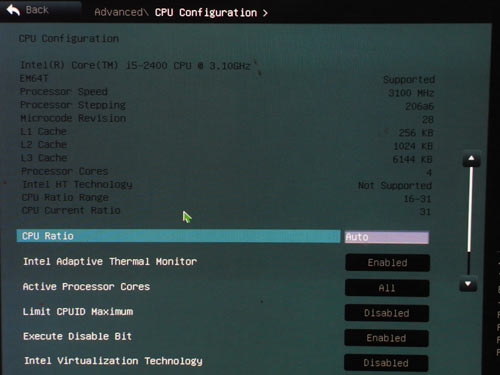The image size is (500, 375).
Task: Select Intel Adaptive Thermal Monitor option
Action: [x=110, y=262]
